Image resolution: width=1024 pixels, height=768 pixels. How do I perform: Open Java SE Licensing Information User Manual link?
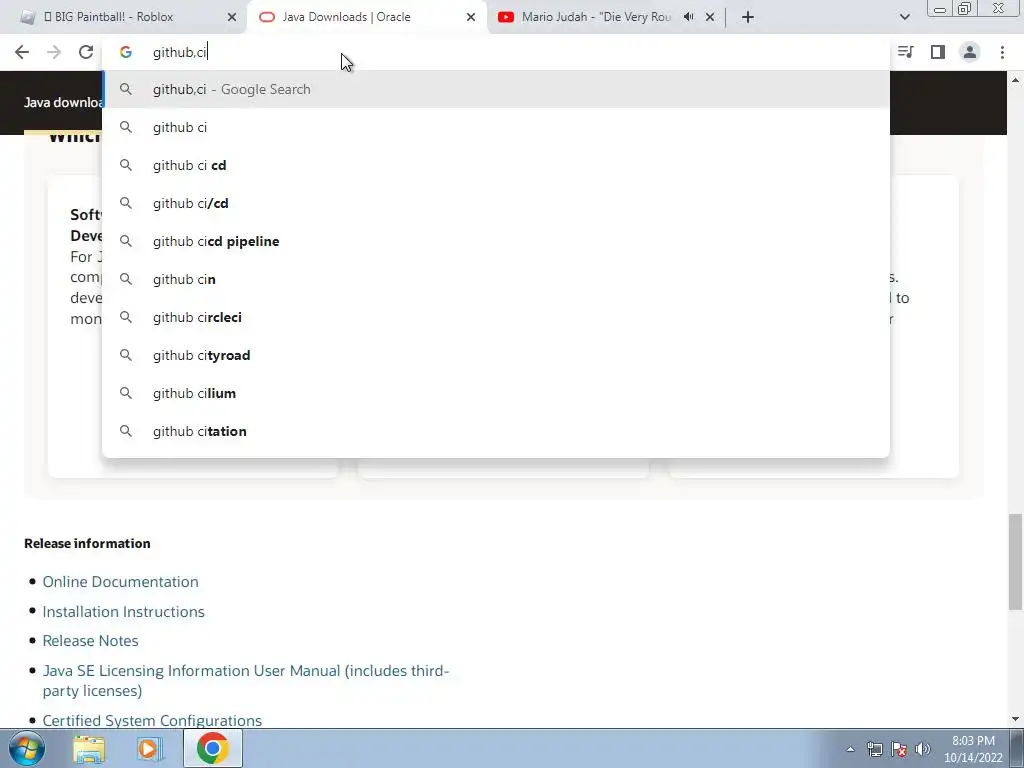[246, 680]
